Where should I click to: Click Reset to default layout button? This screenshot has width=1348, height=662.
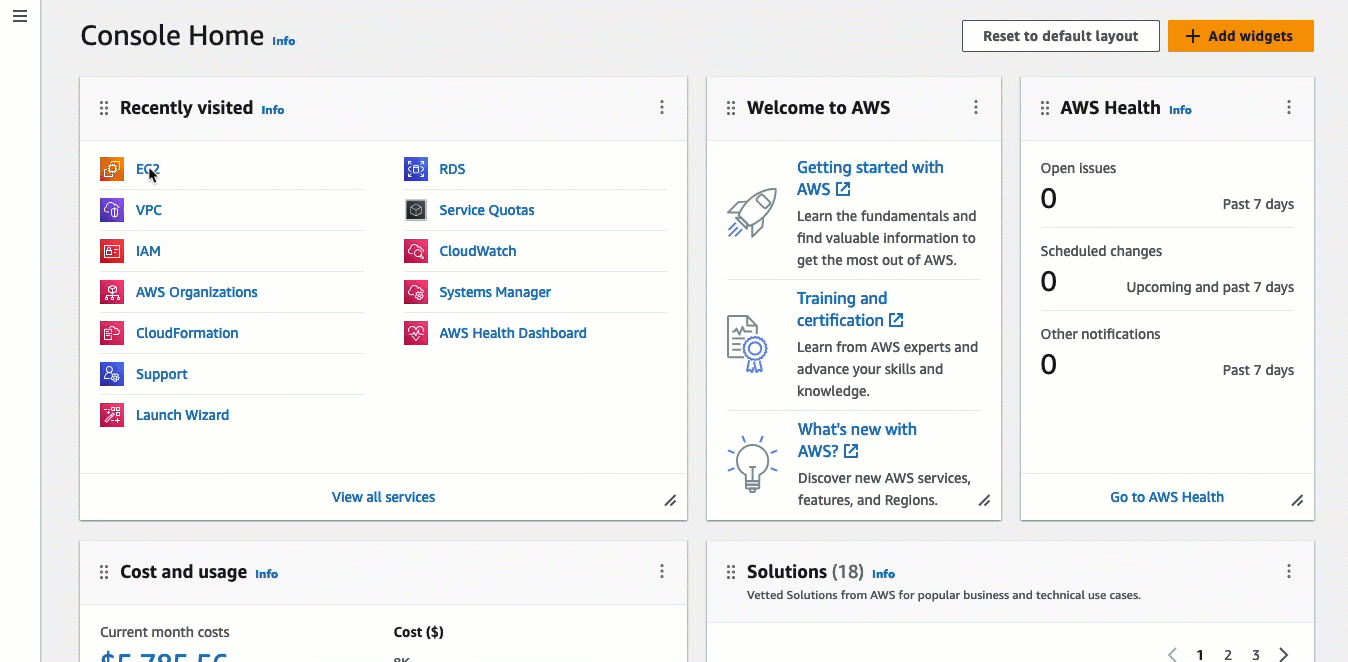1060,36
